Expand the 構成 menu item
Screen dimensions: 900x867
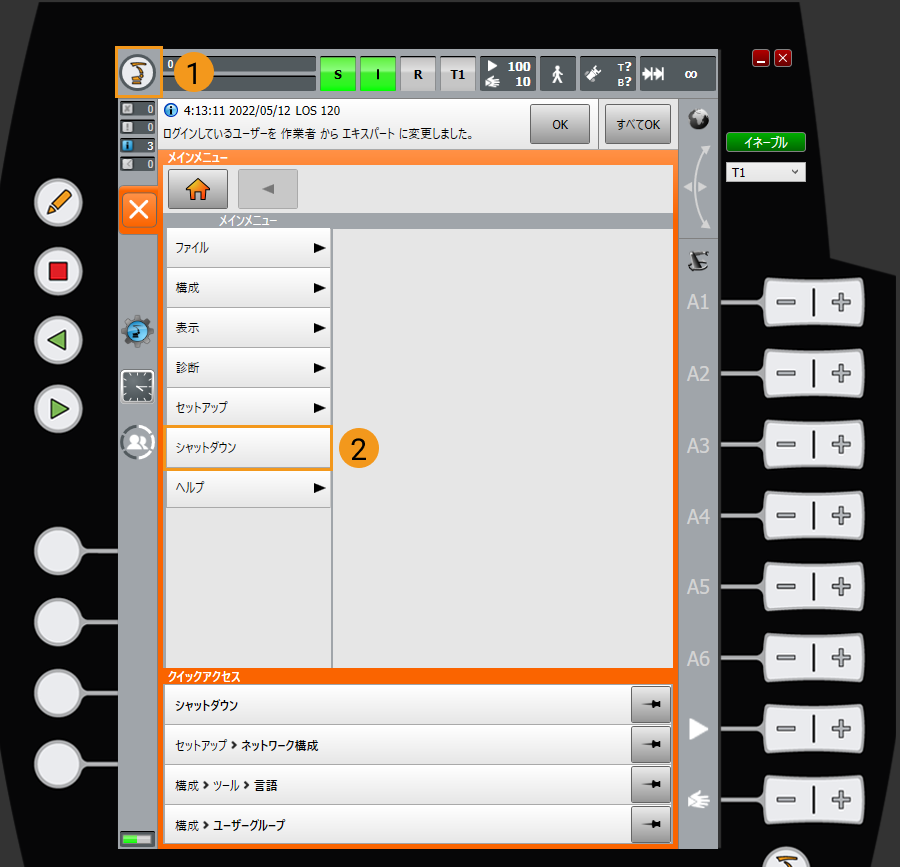pyautogui.click(x=248, y=288)
